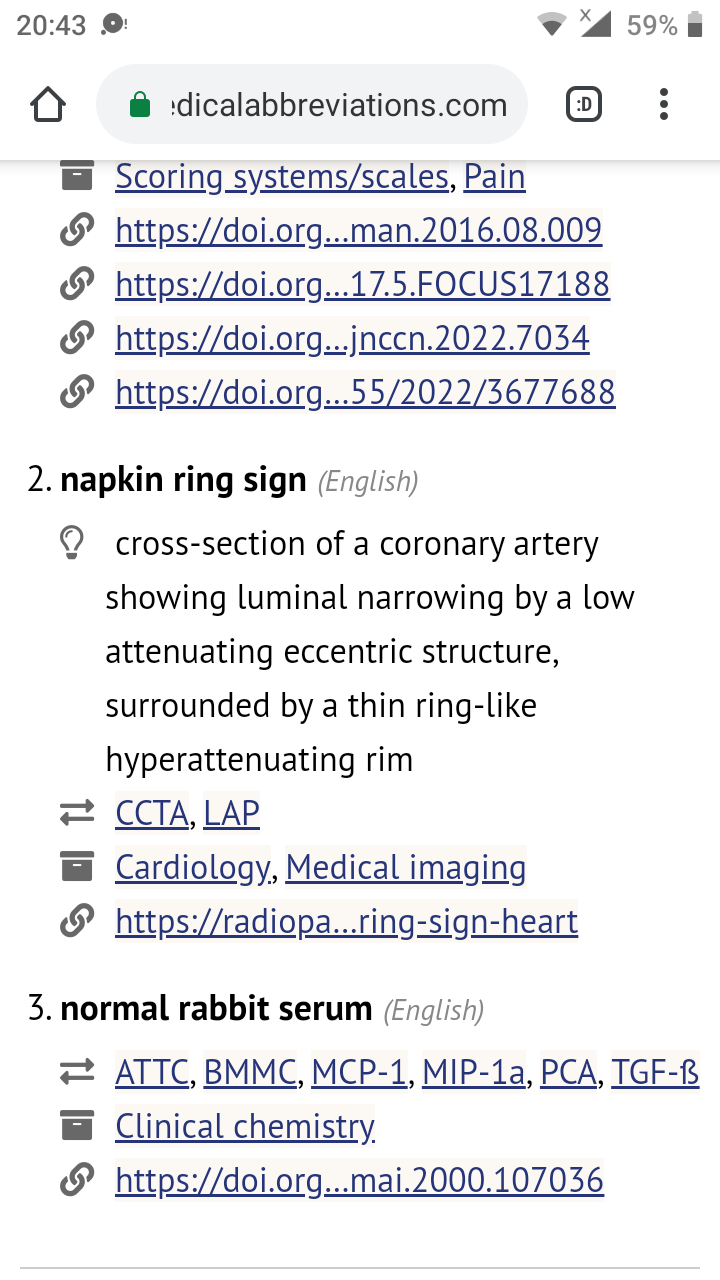This screenshot has width=720, height=1280.
Task: Follow the doi link ending man.2016.08.009
Action: [358, 231]
